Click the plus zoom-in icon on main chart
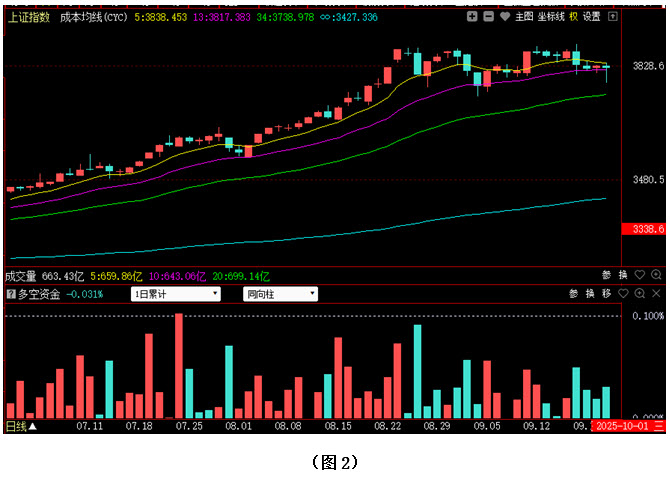Viewport: 670px width, 481px height. pyautogui.click(x=472, y=17)
